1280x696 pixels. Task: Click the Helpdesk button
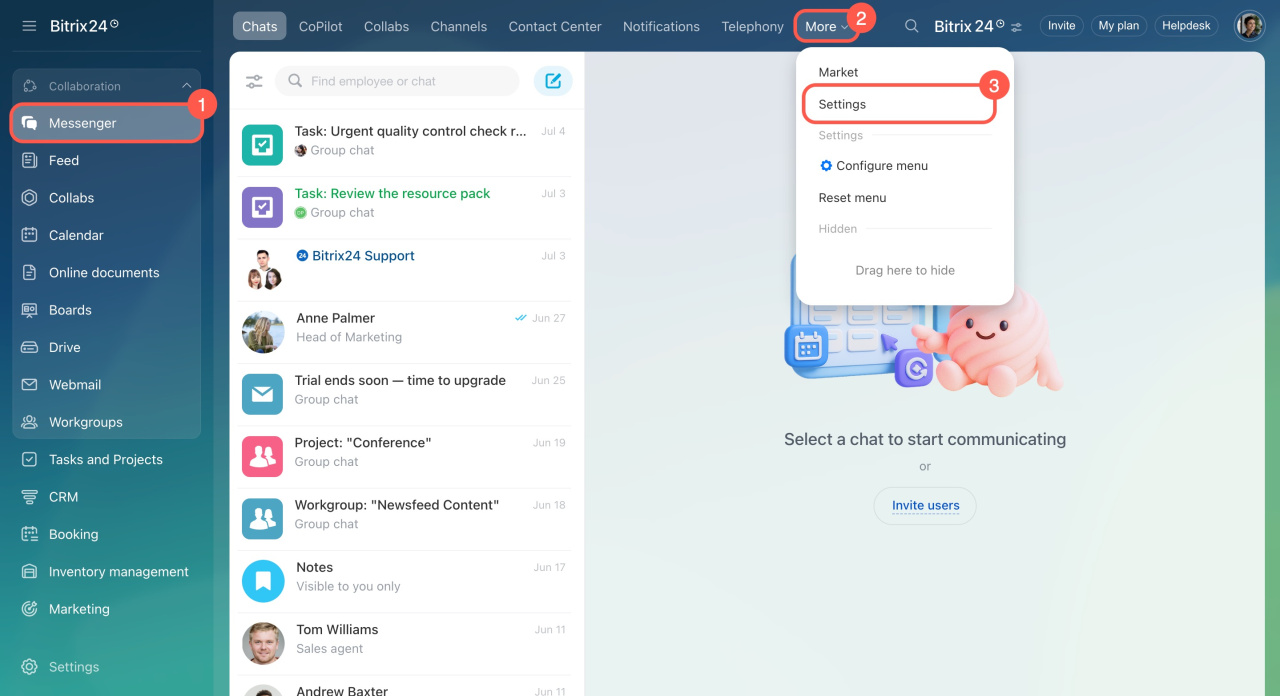[x=1187, y=26]
